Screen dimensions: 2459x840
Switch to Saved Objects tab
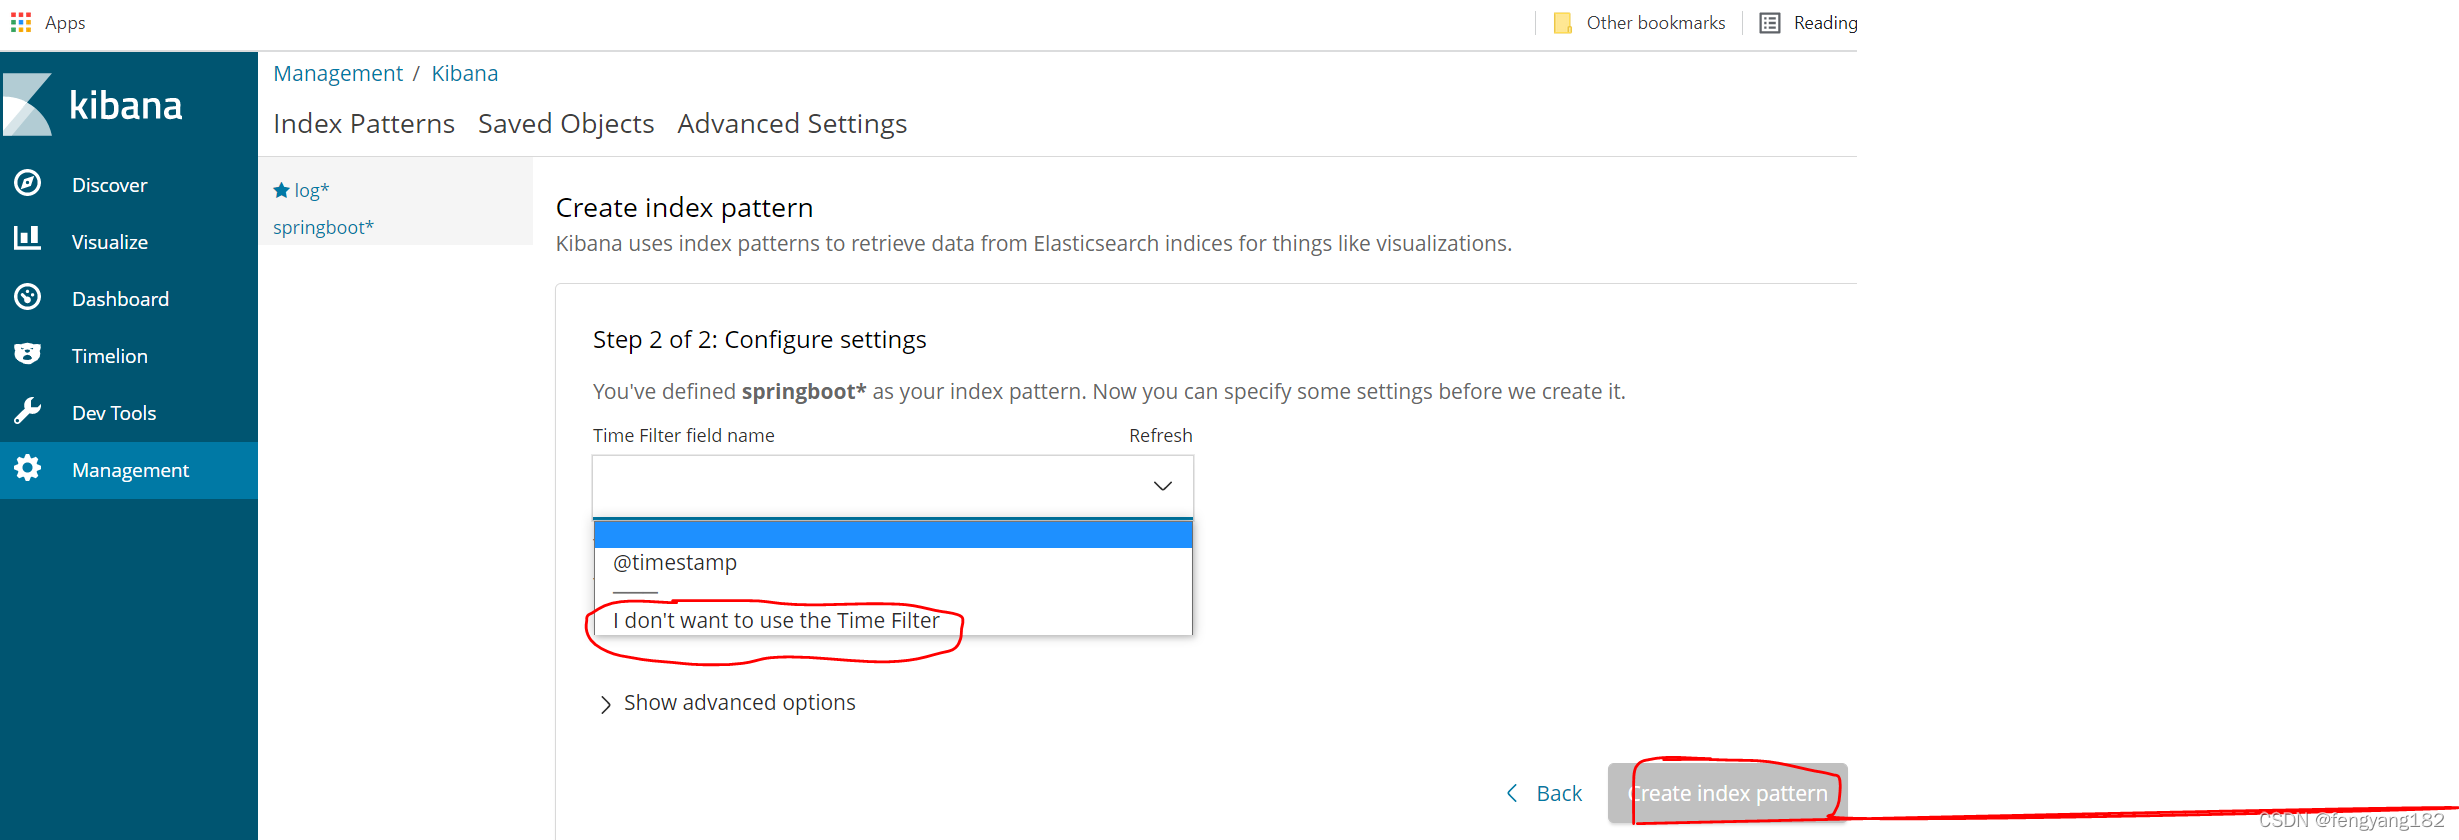tap(566, 124)
